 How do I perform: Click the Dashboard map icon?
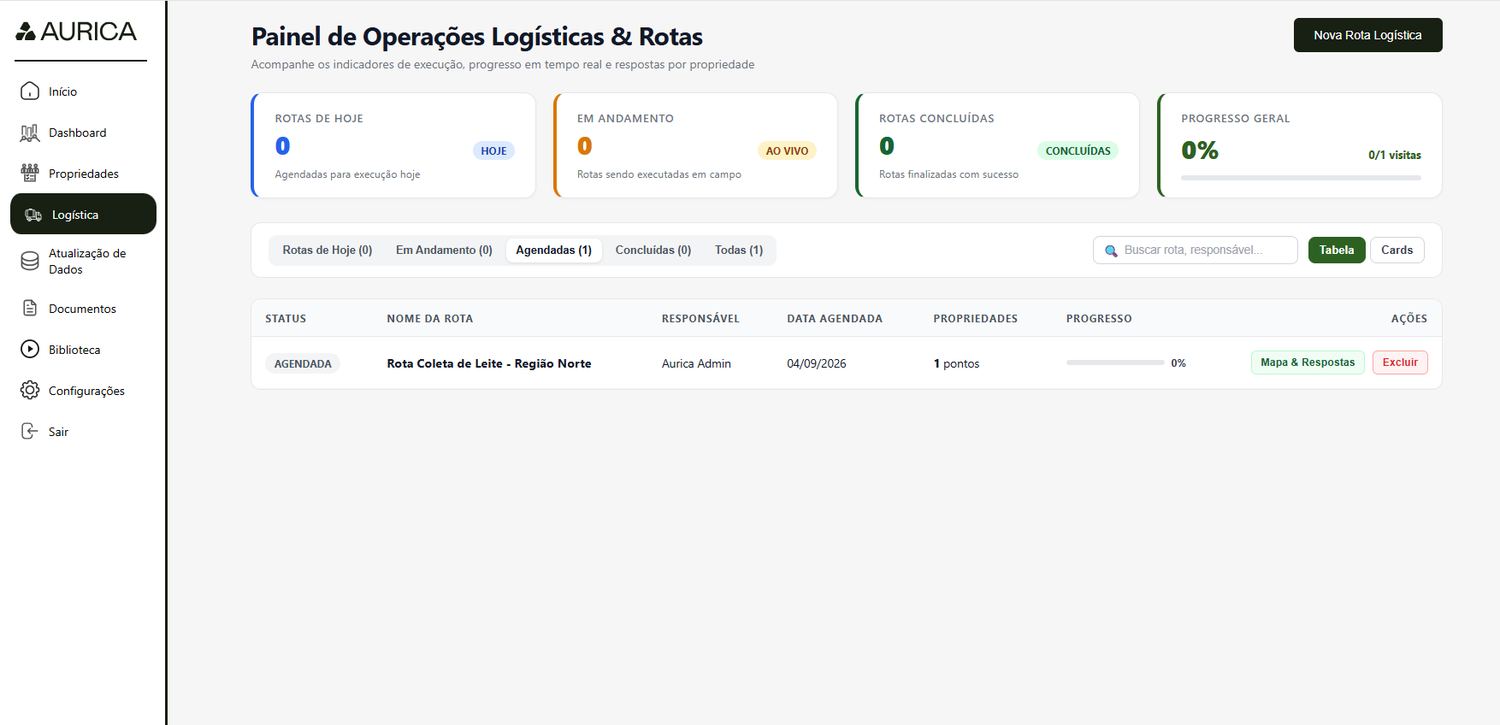tap(30, 132)
